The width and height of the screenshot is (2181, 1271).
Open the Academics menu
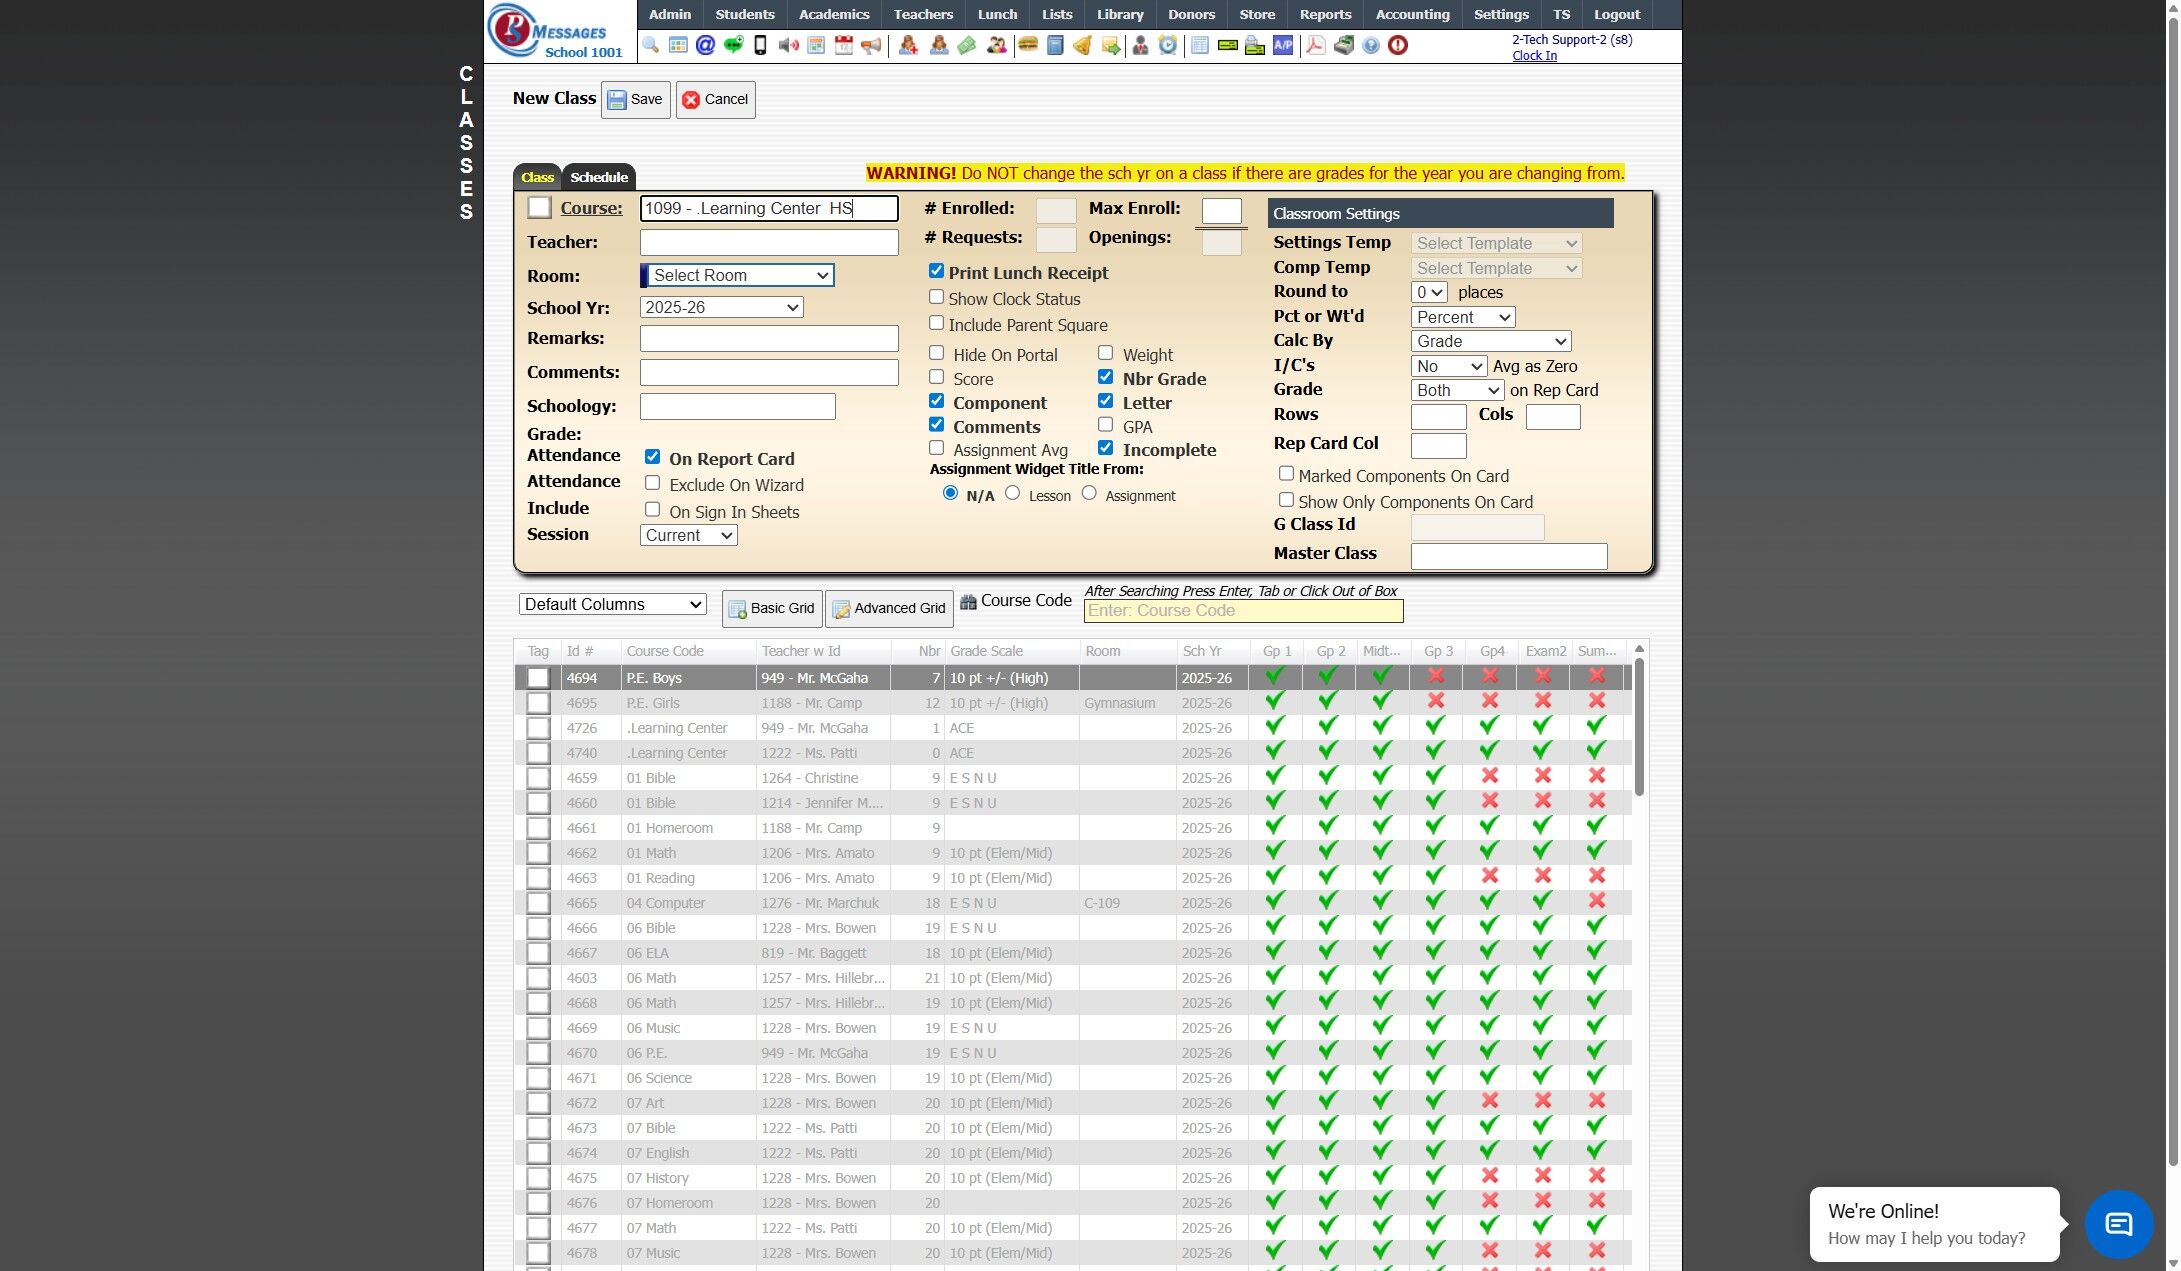tap(833, 14)
